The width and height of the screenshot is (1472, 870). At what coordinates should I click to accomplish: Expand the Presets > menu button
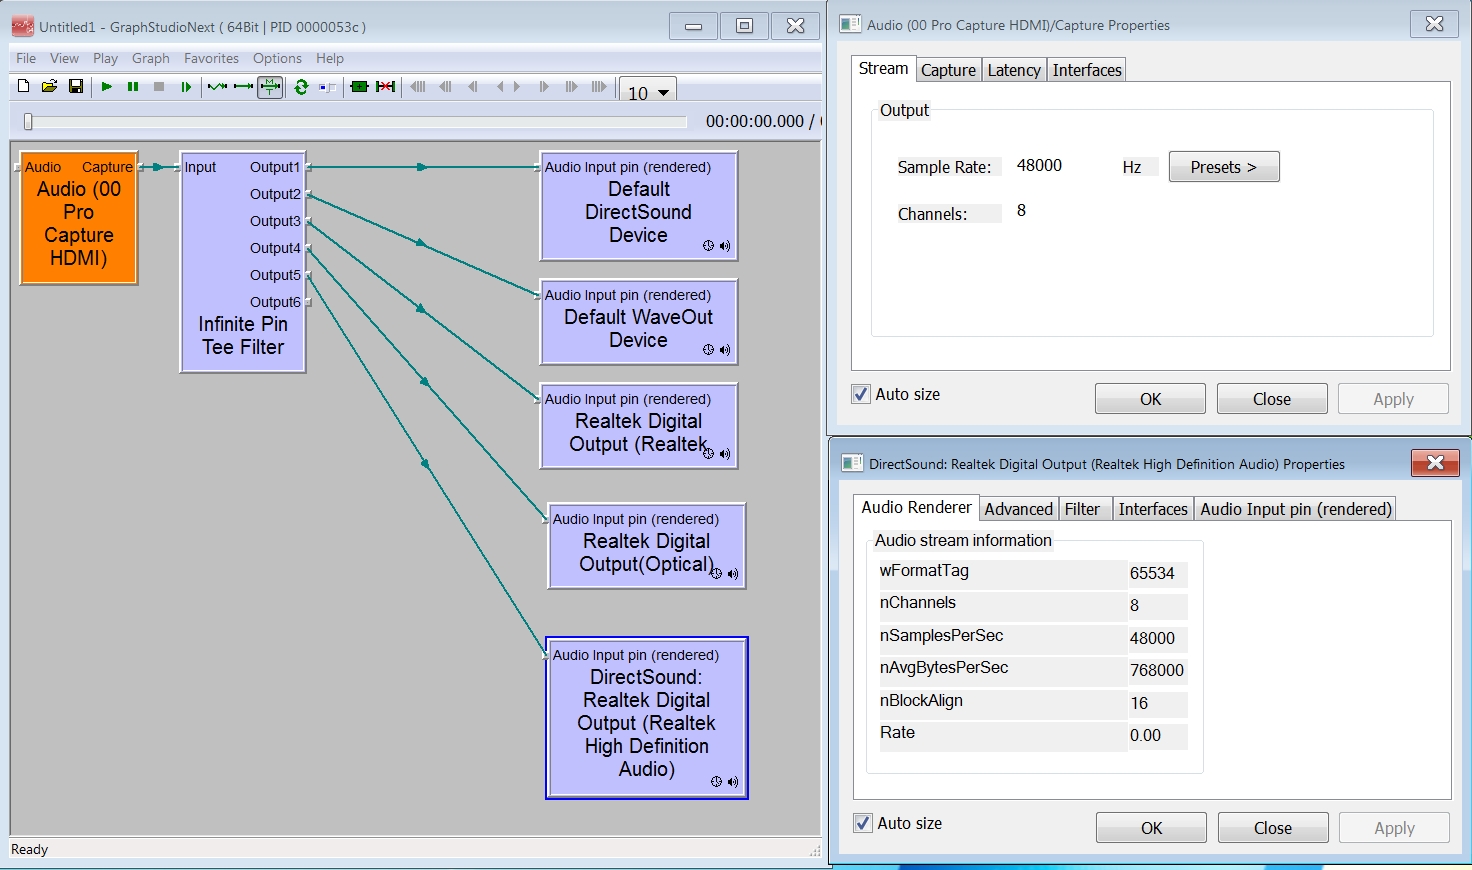pyautogui.click(x=1223, y=167)
